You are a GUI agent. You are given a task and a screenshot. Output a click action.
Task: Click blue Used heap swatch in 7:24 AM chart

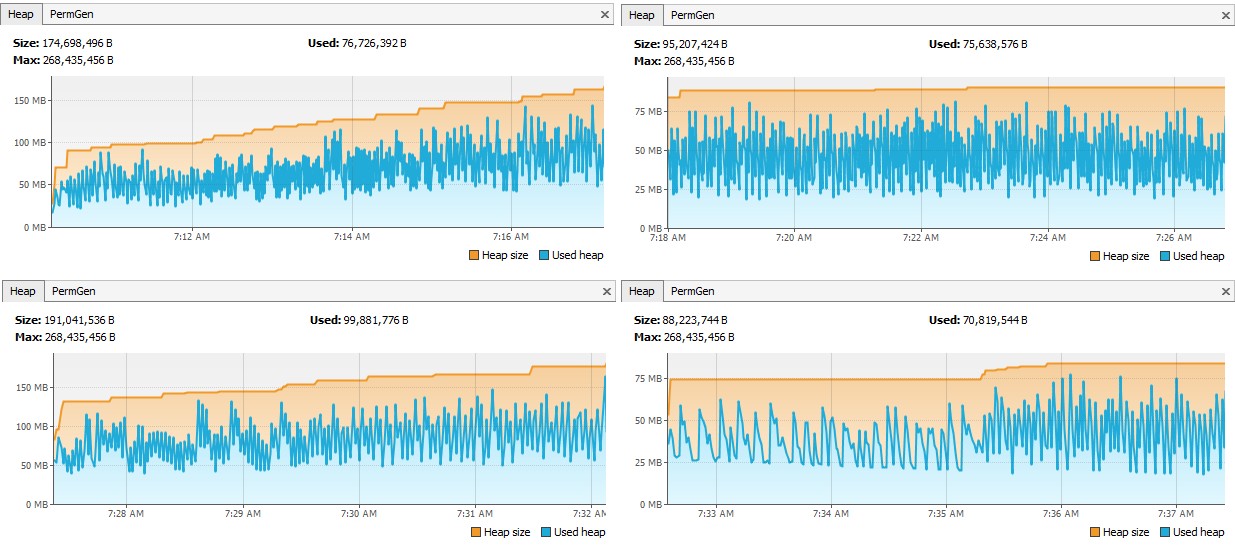(x=1166, y=256)
